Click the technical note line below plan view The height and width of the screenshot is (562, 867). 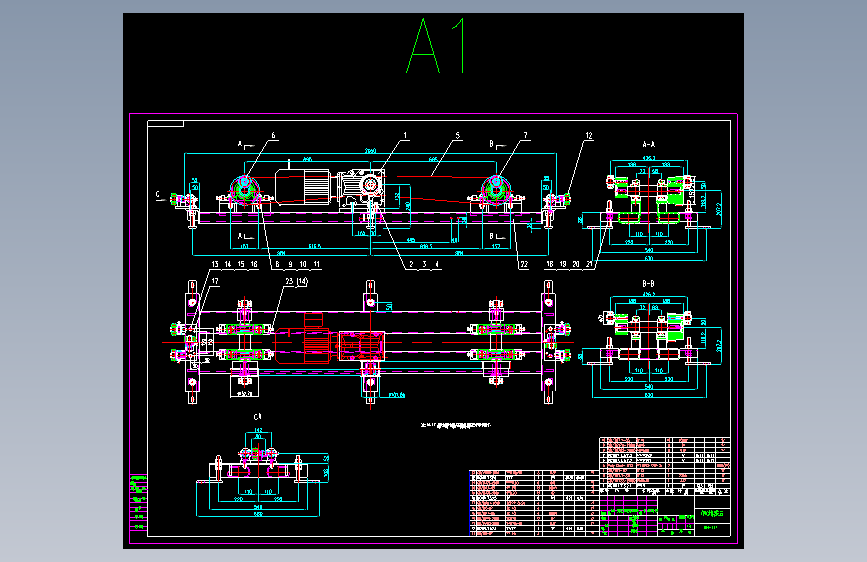[x=456, y=425]
